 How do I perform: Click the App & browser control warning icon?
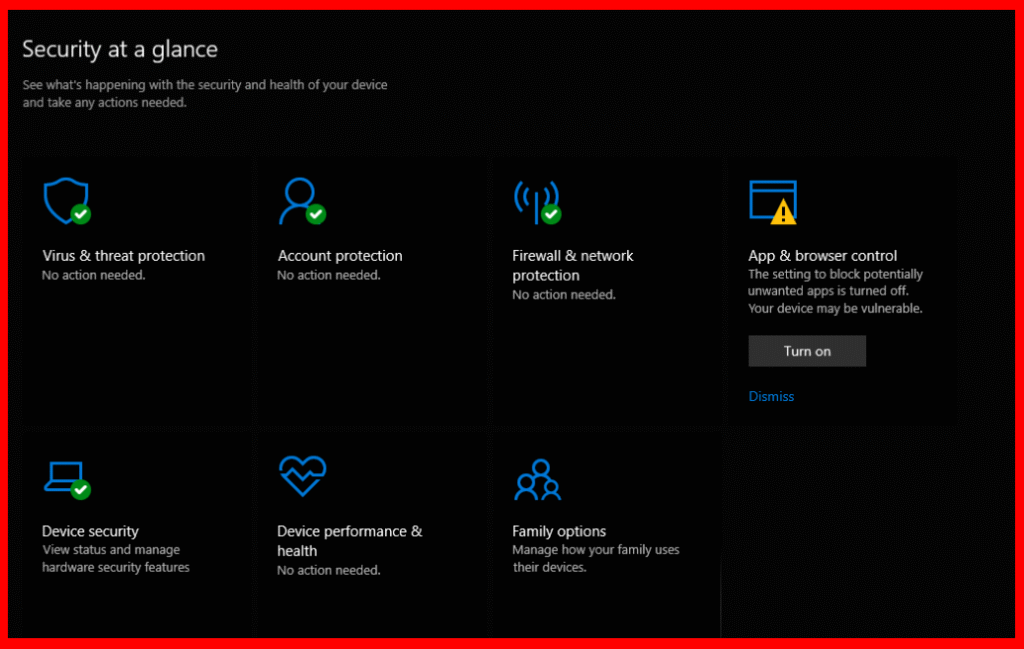click(x=773, y=202)
